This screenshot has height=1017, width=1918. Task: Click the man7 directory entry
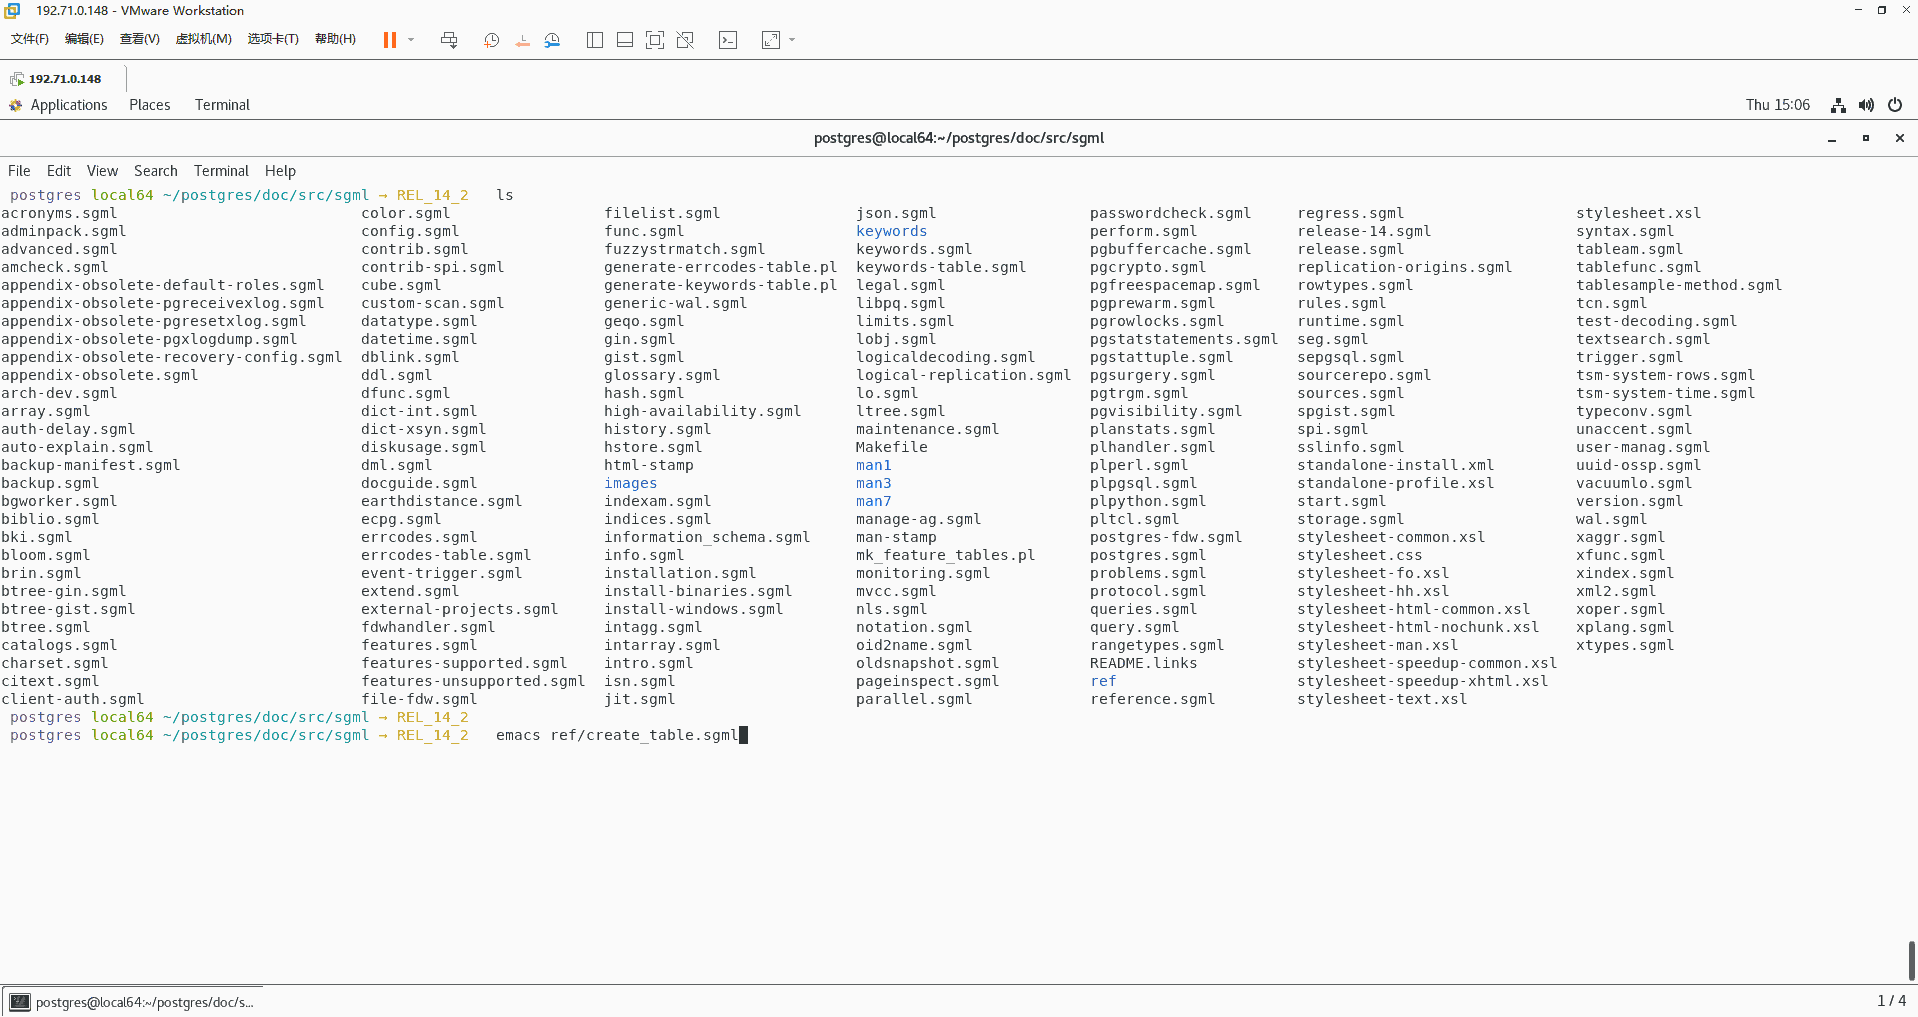873,501
